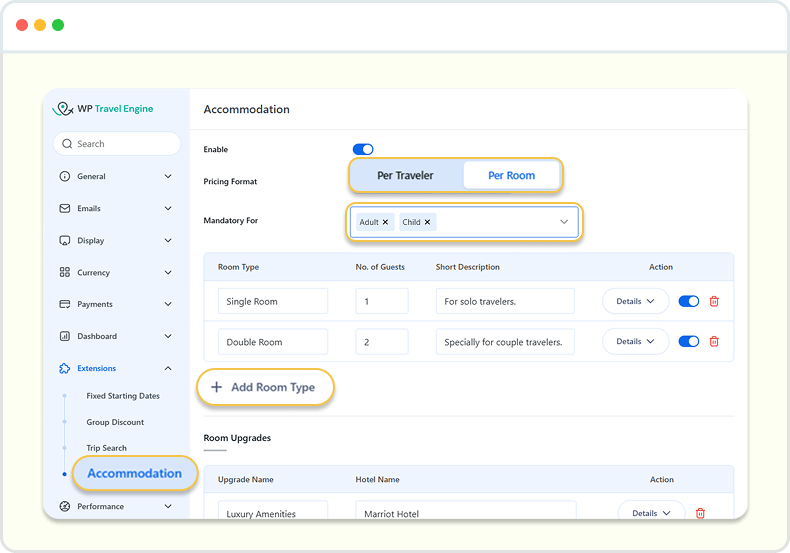
Task: Click the green maximize window button
Action: click(x=58, y=25)
